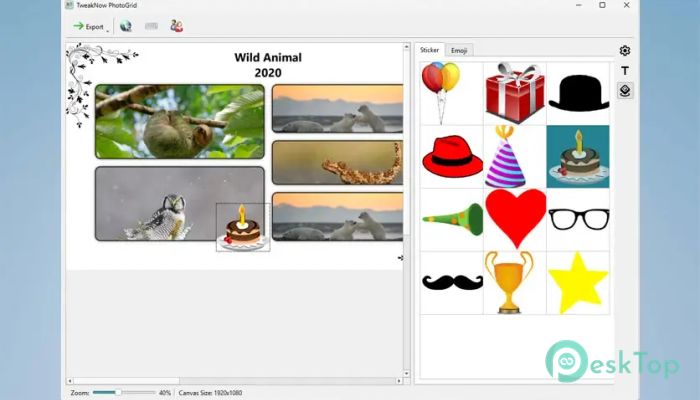Click the horizontal scroll right arrow
700x400 pixels.
tap(399, 381)
